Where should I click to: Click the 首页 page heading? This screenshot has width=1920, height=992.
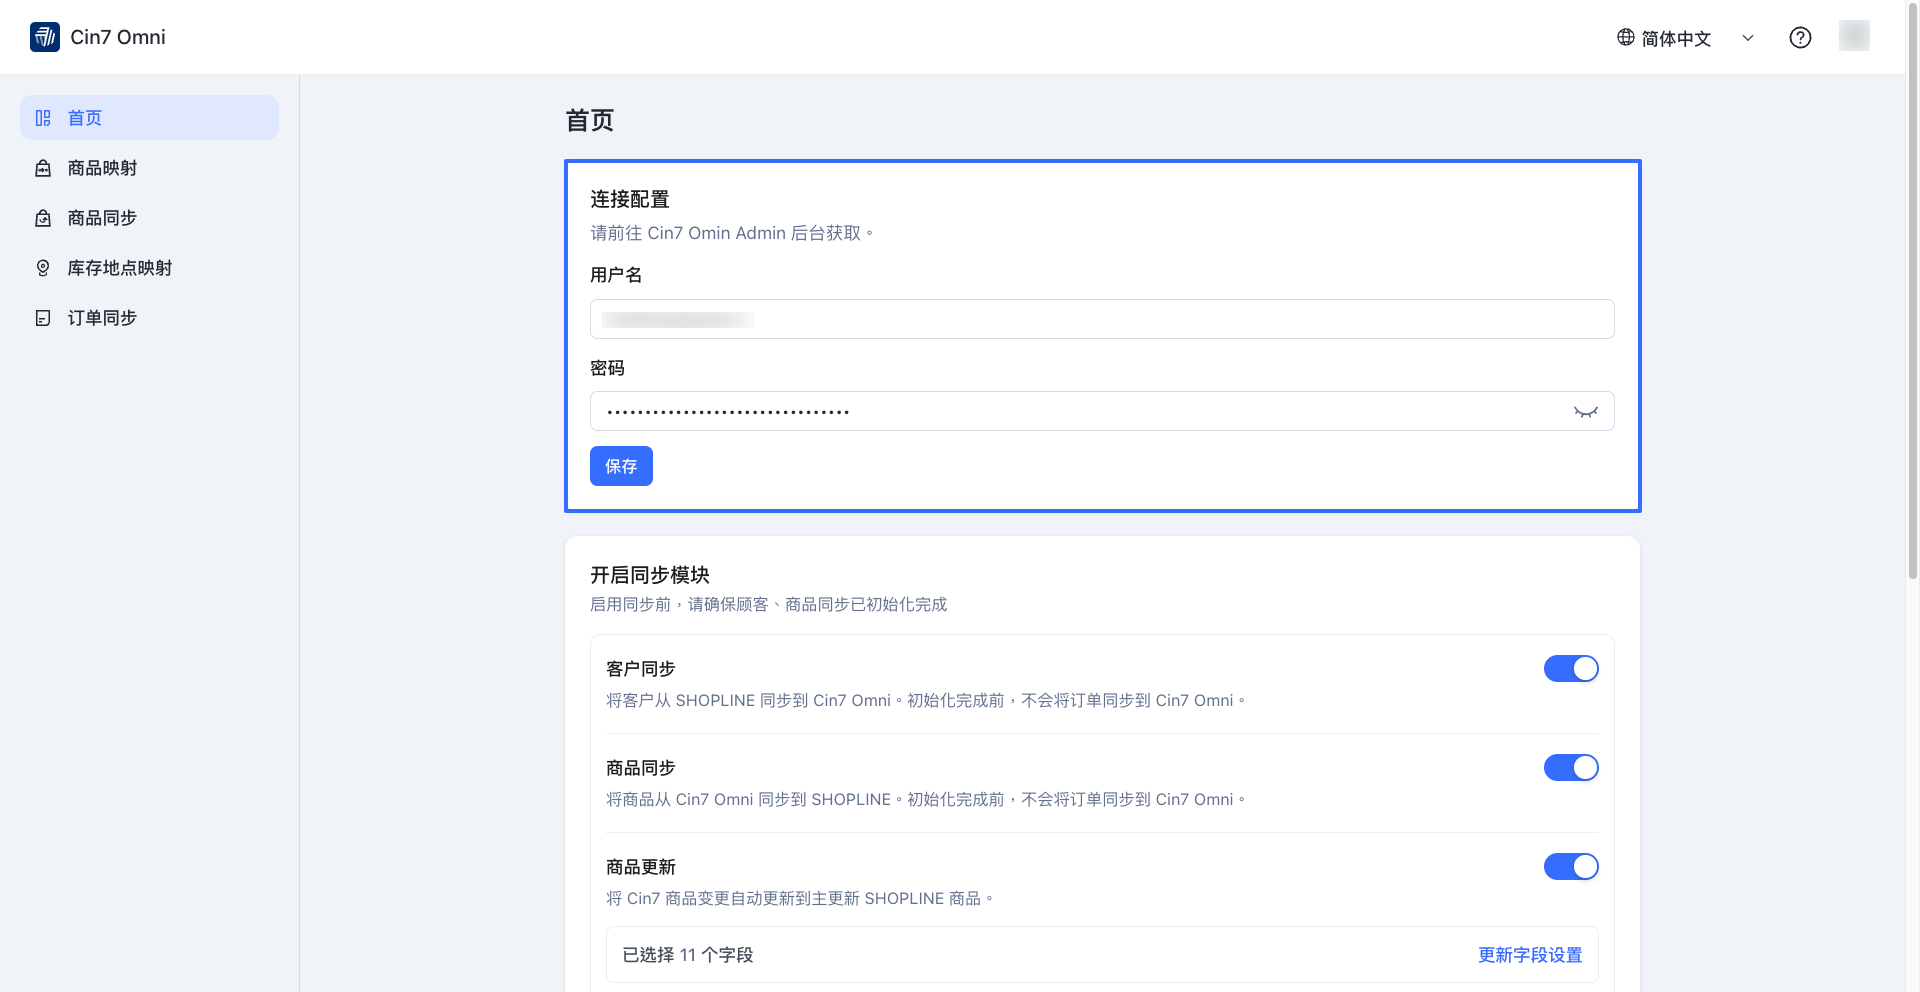pos(590,121)
